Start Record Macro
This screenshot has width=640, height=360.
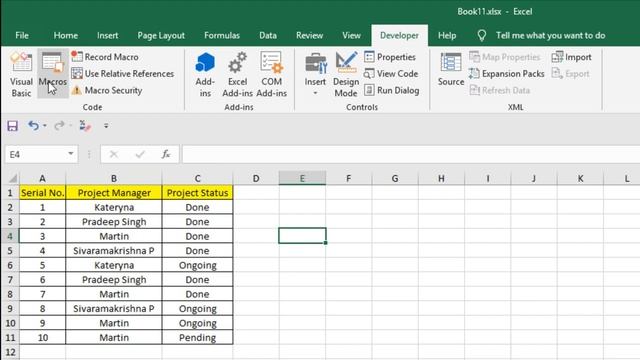(105, 57)
